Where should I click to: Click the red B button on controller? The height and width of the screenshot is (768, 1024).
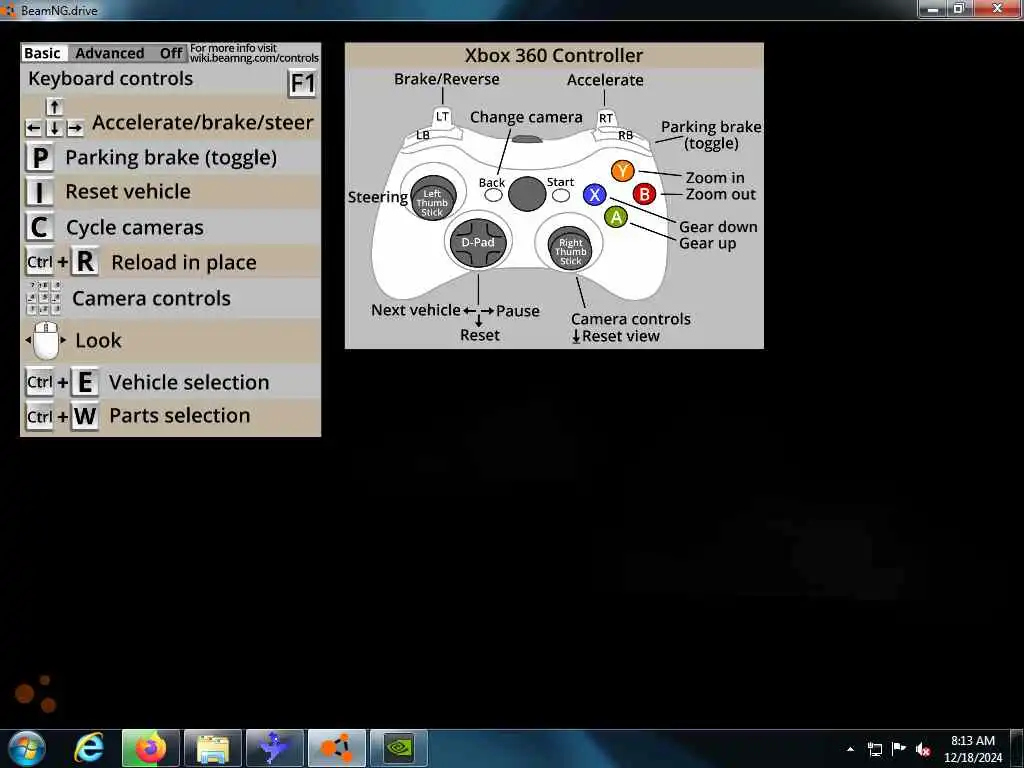(x=644, y=194)
